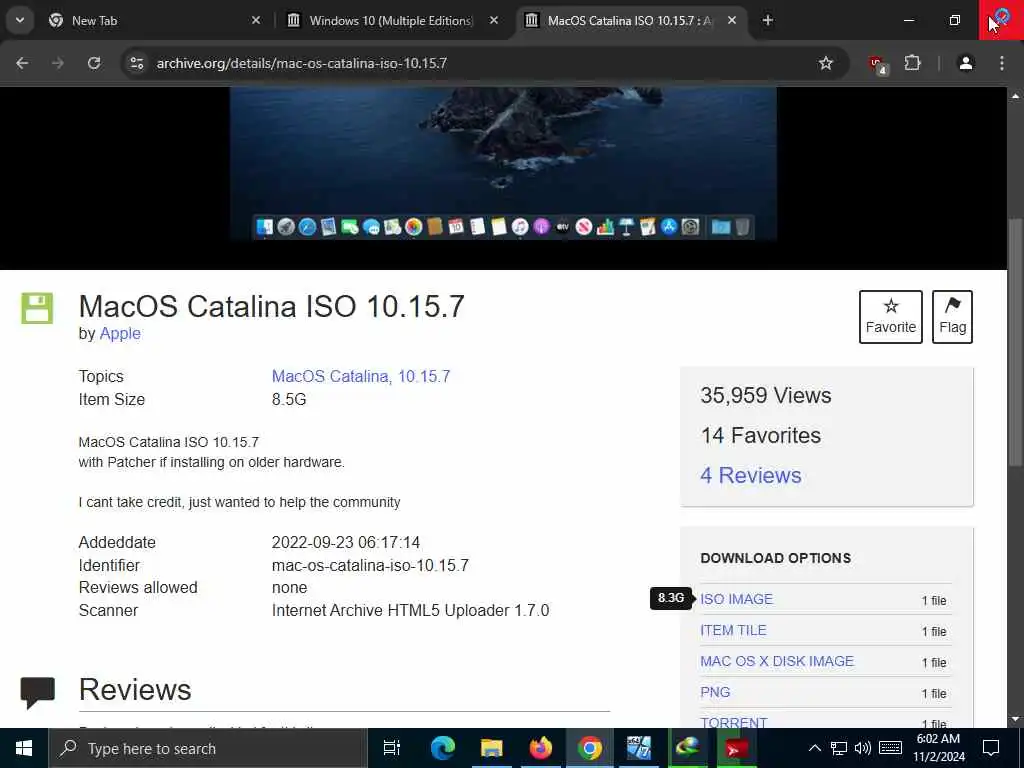Download the ITEM TILE option
Screen dimensions: 1024x768
click(733, 630)
